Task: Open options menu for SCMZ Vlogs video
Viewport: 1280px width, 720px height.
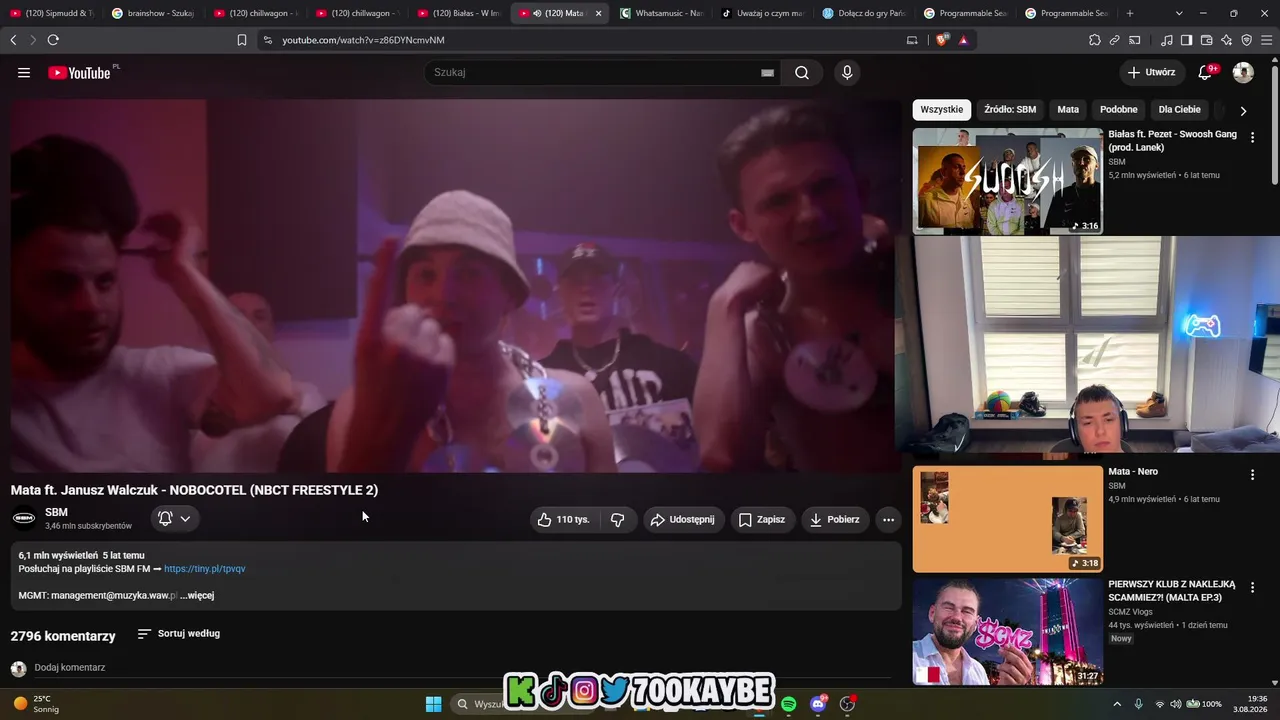Action: [x=1252, y=588]
